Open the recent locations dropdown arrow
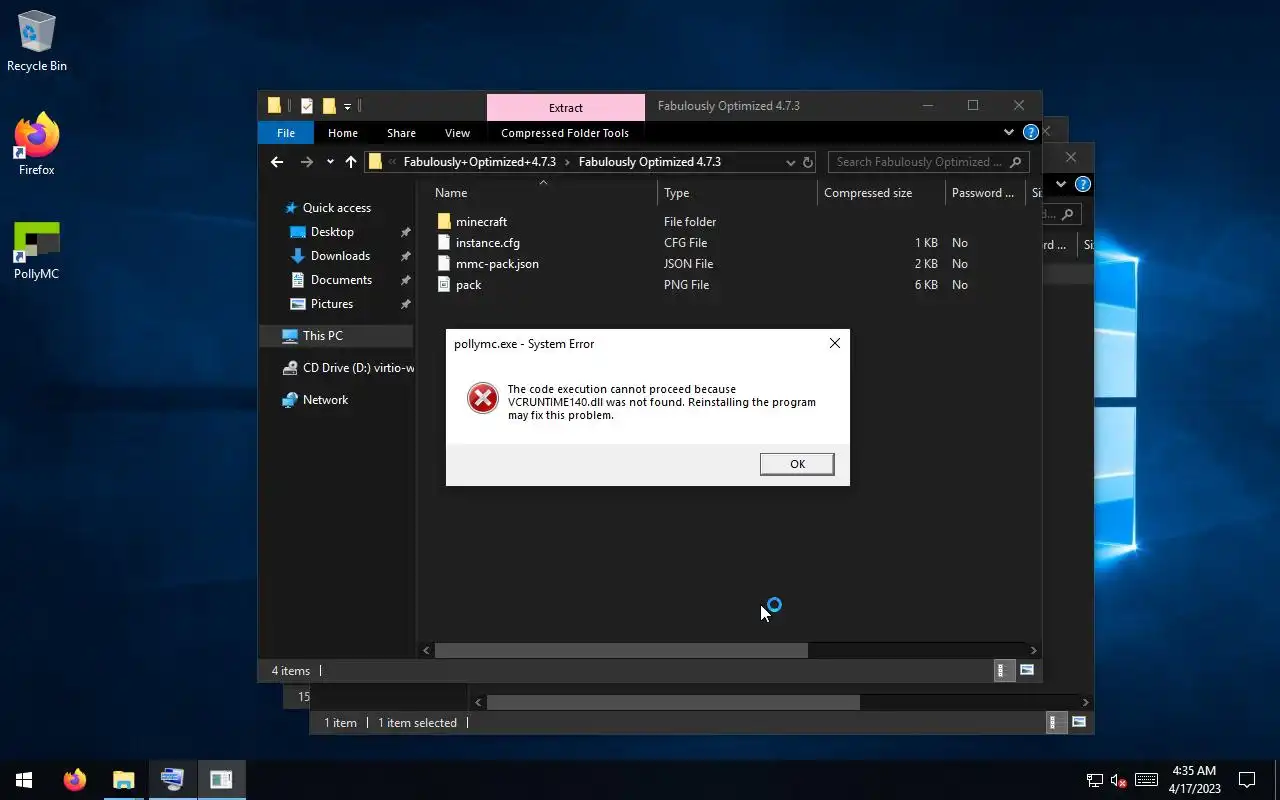 pos(330,162)
